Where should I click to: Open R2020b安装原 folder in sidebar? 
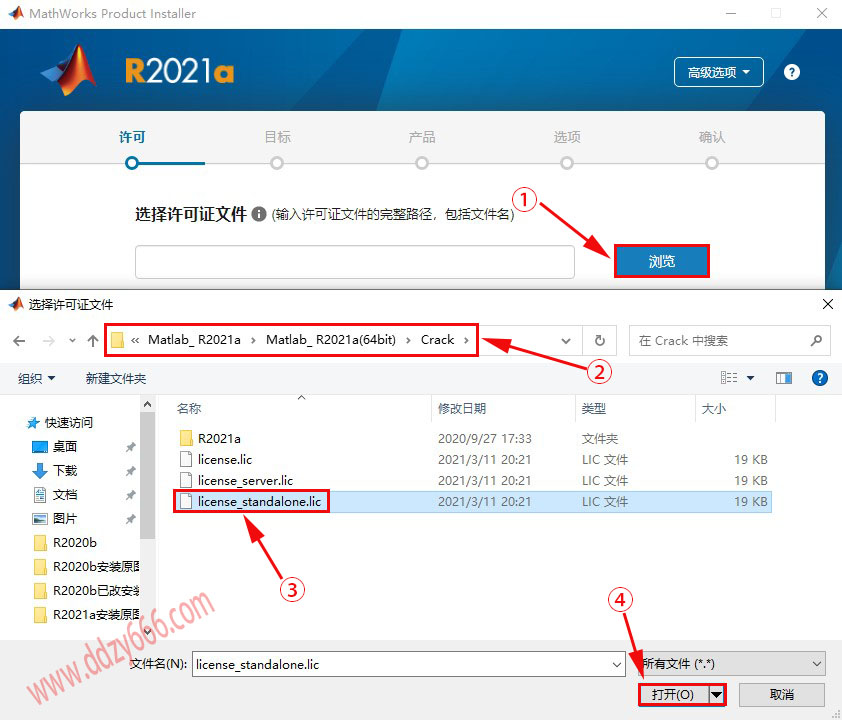[96, 567]
